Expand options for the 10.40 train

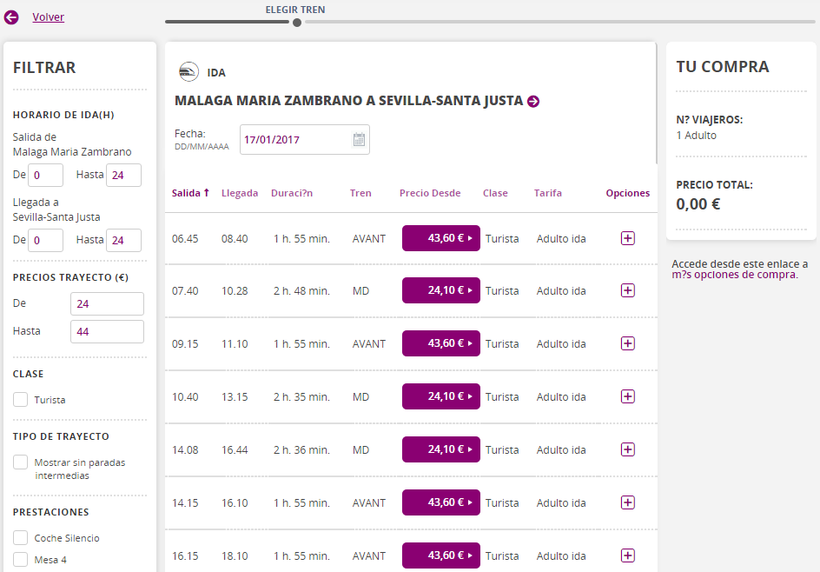(628, 396)
